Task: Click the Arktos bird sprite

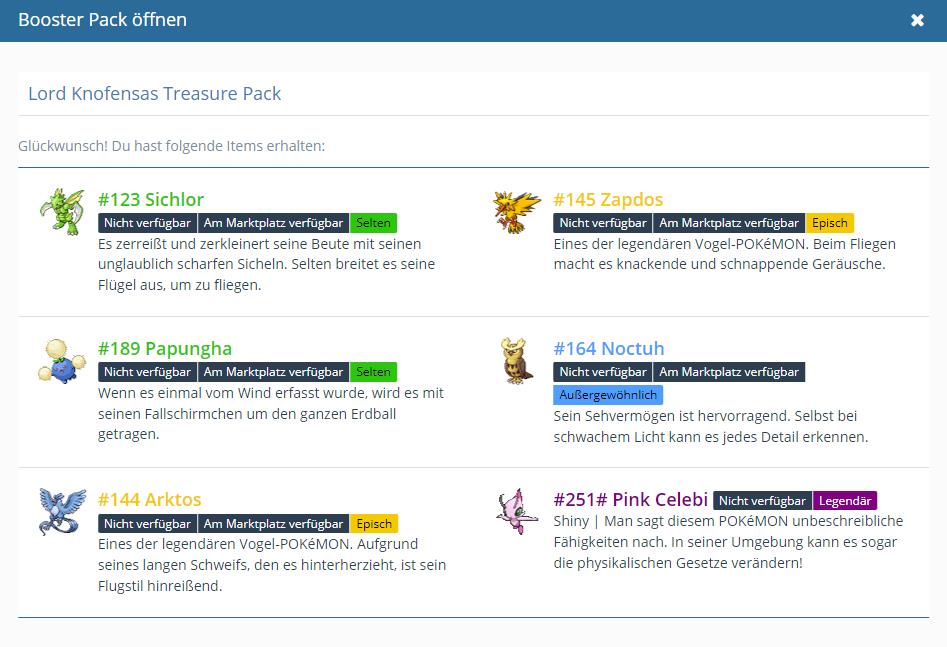Action: (x=62, y=512)
